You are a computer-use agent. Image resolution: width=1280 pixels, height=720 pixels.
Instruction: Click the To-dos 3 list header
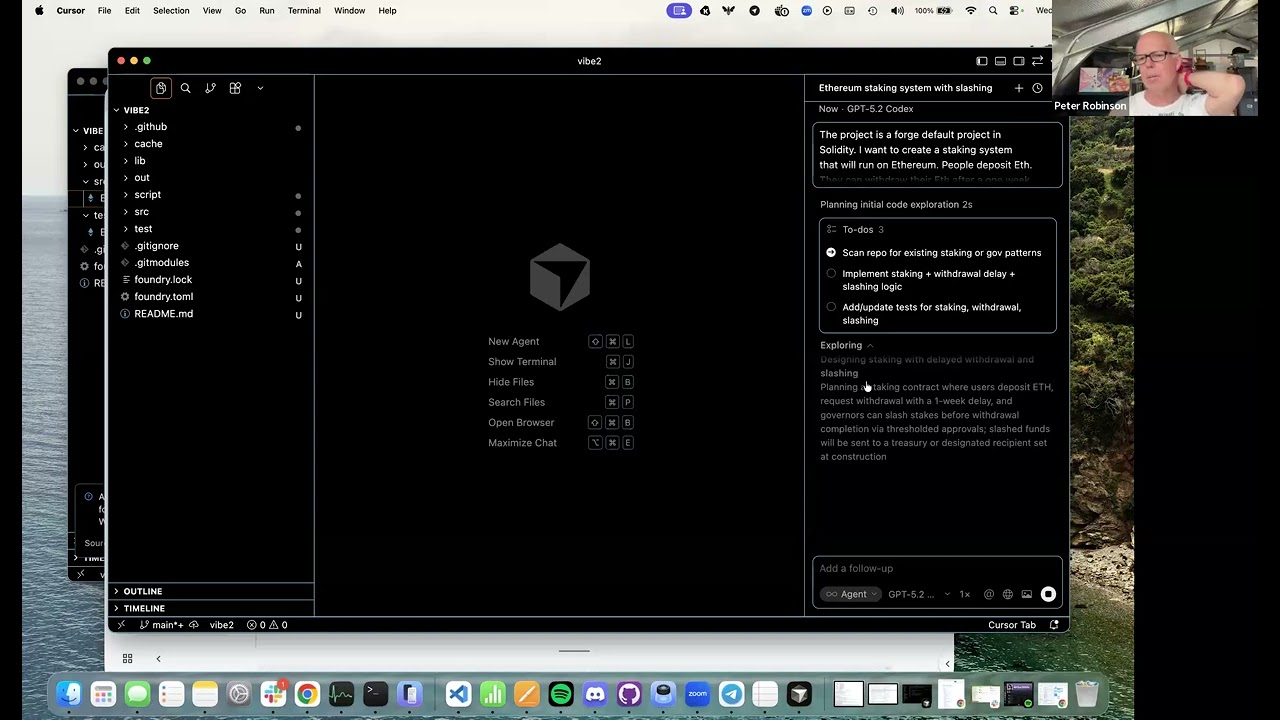click(x=856, y=230)
